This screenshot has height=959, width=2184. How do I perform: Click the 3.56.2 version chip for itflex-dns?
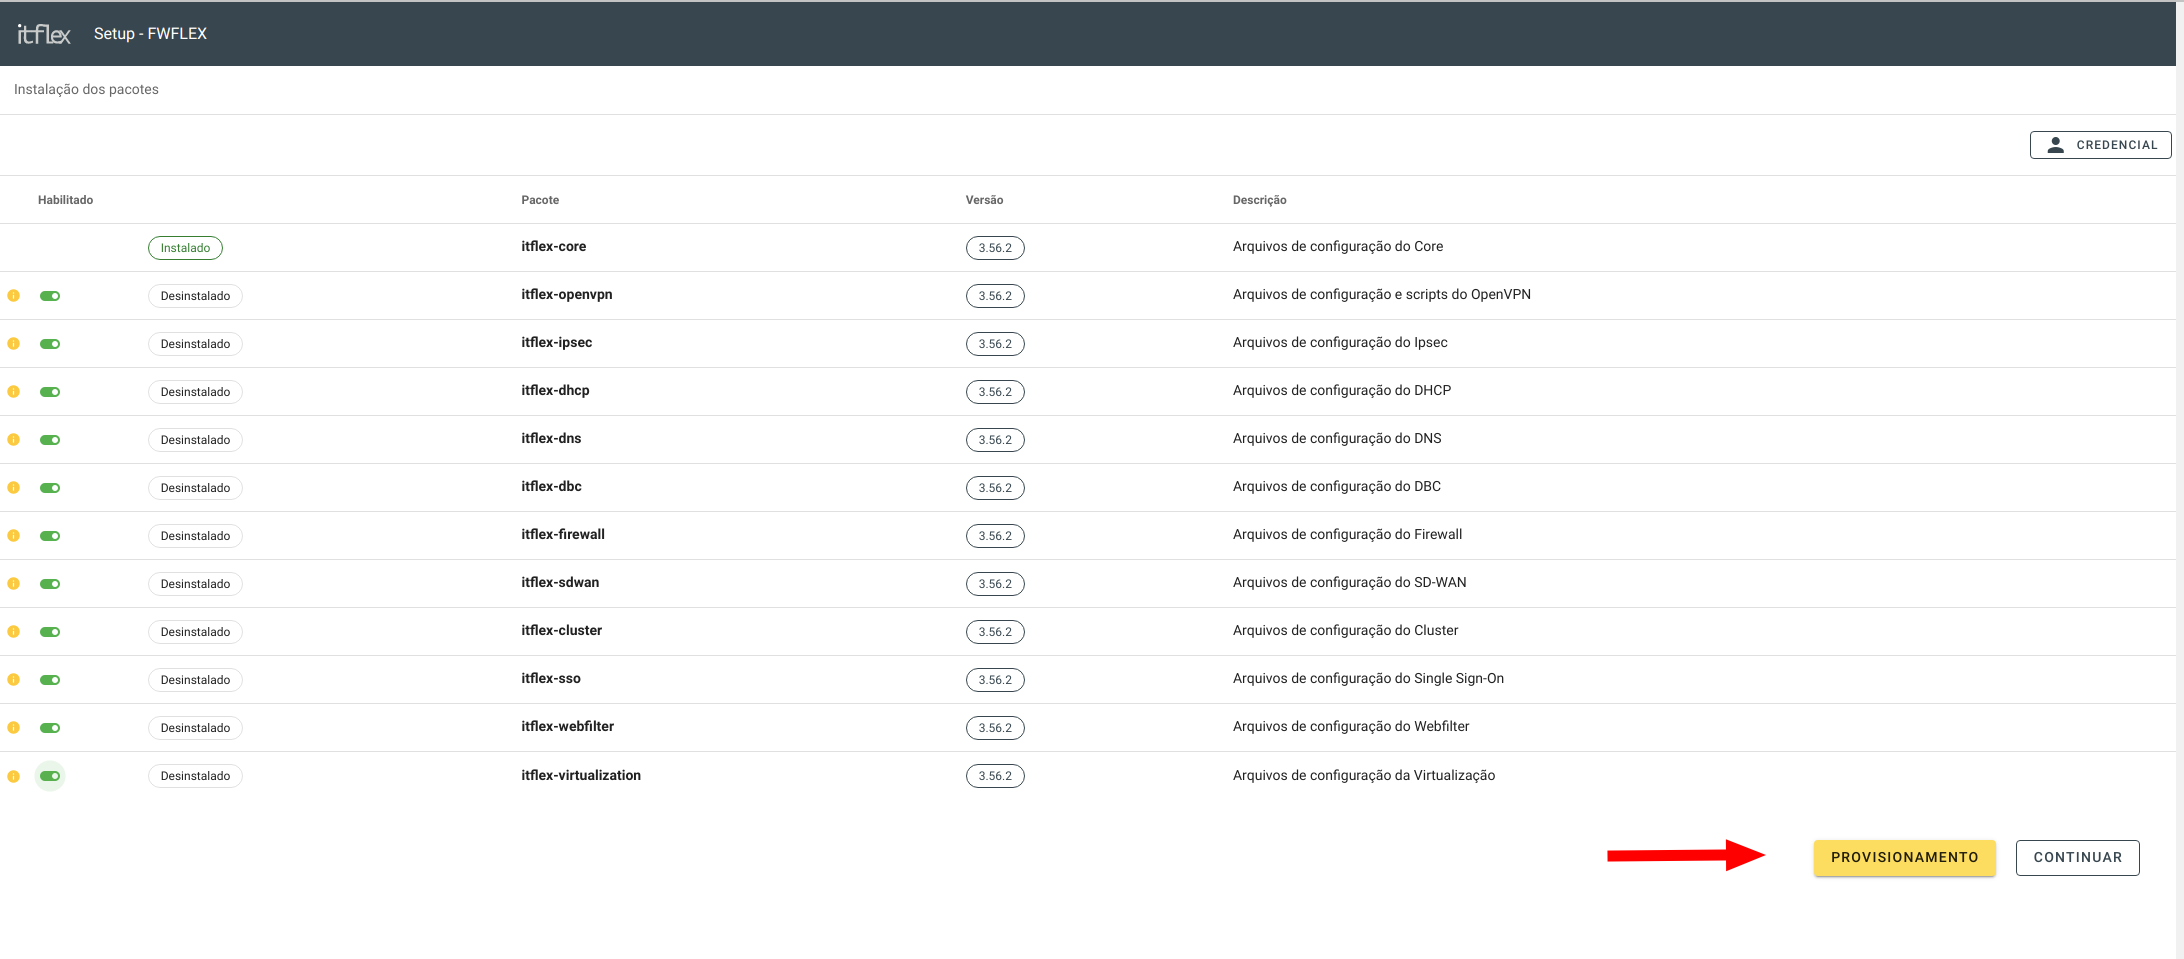tap(995, 440)
